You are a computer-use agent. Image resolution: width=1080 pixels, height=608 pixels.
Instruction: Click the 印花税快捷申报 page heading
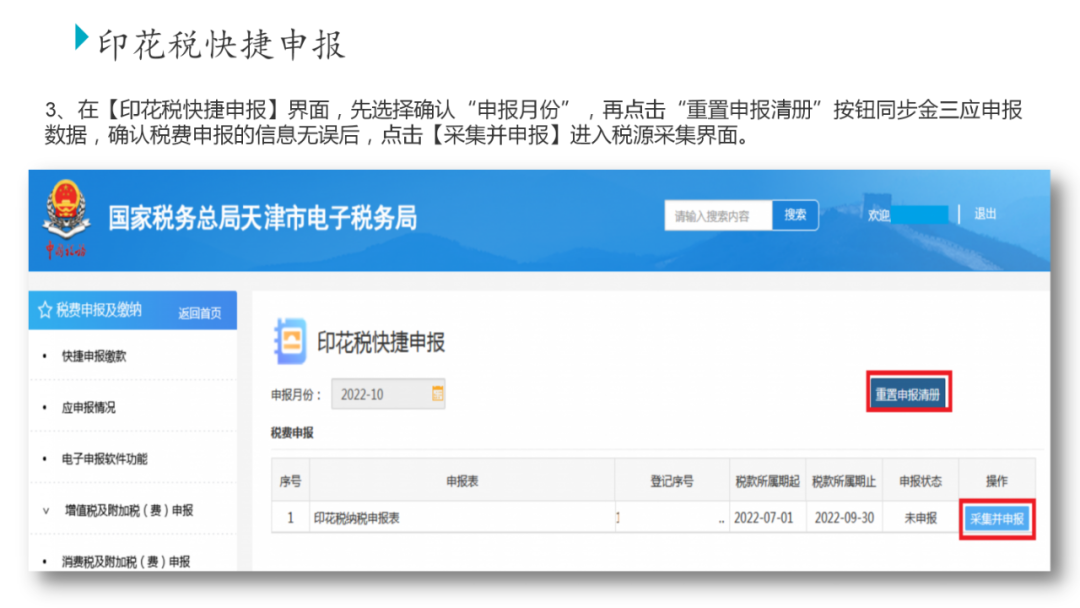click(x=381, y=342)
